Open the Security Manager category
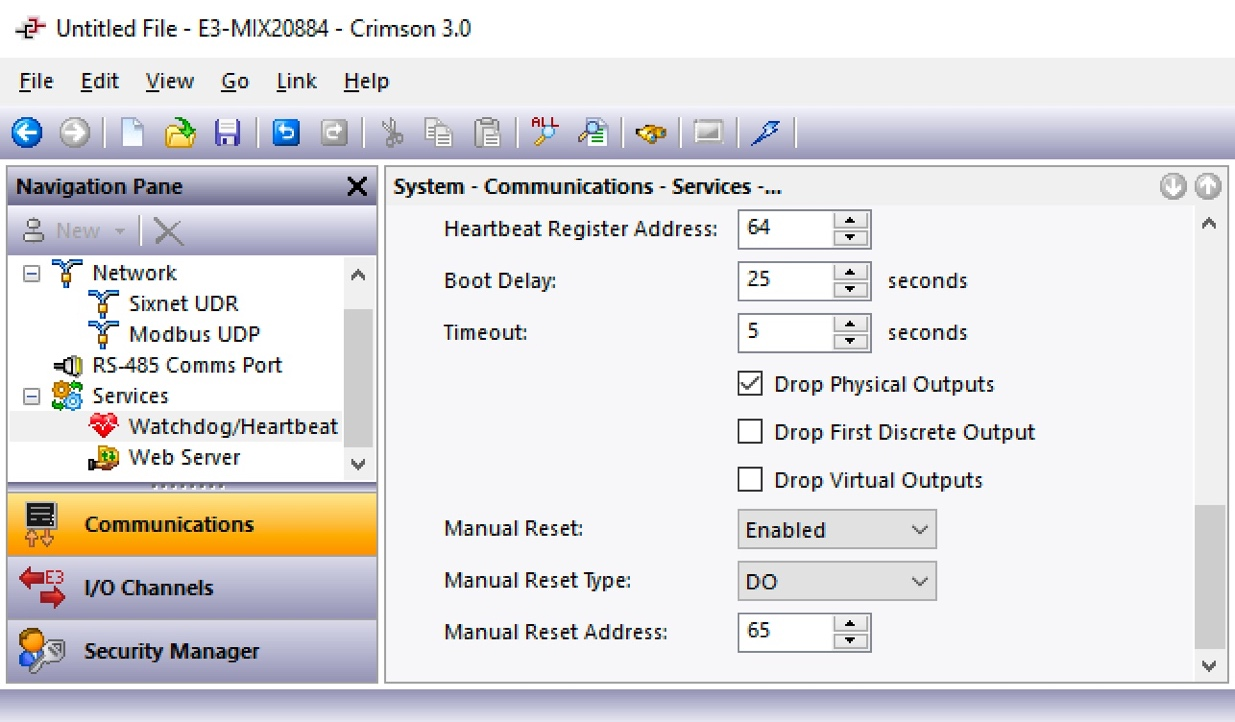 (192, 651)
